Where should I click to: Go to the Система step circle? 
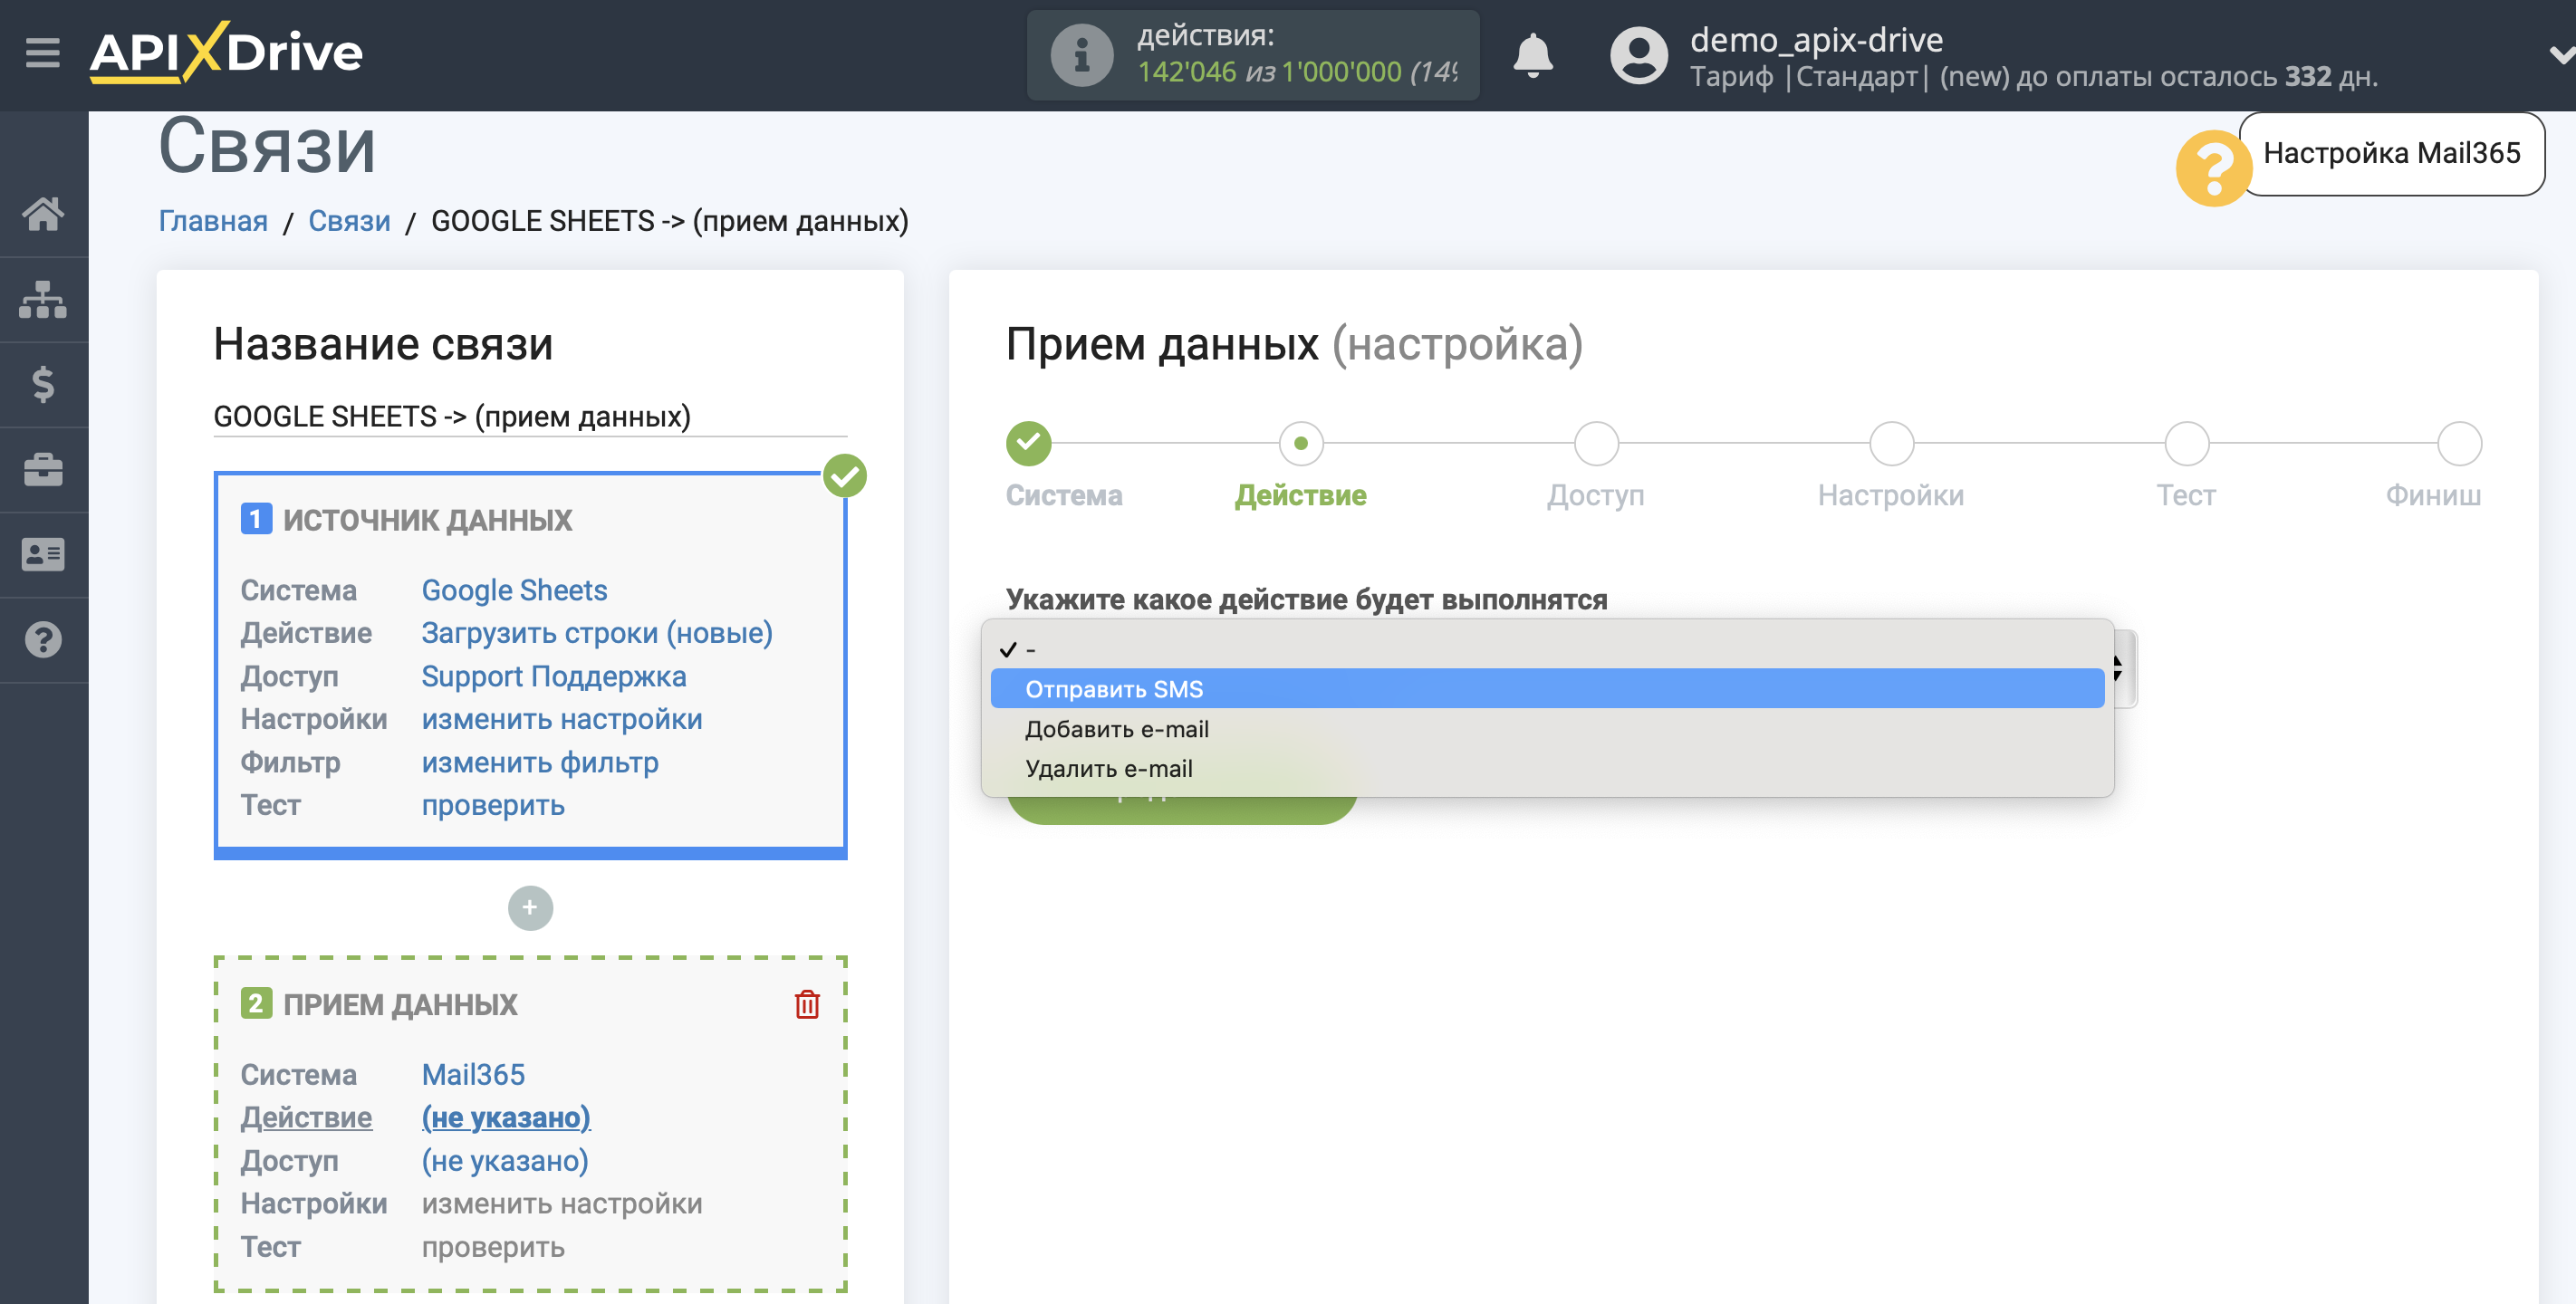coord(1028,443)
